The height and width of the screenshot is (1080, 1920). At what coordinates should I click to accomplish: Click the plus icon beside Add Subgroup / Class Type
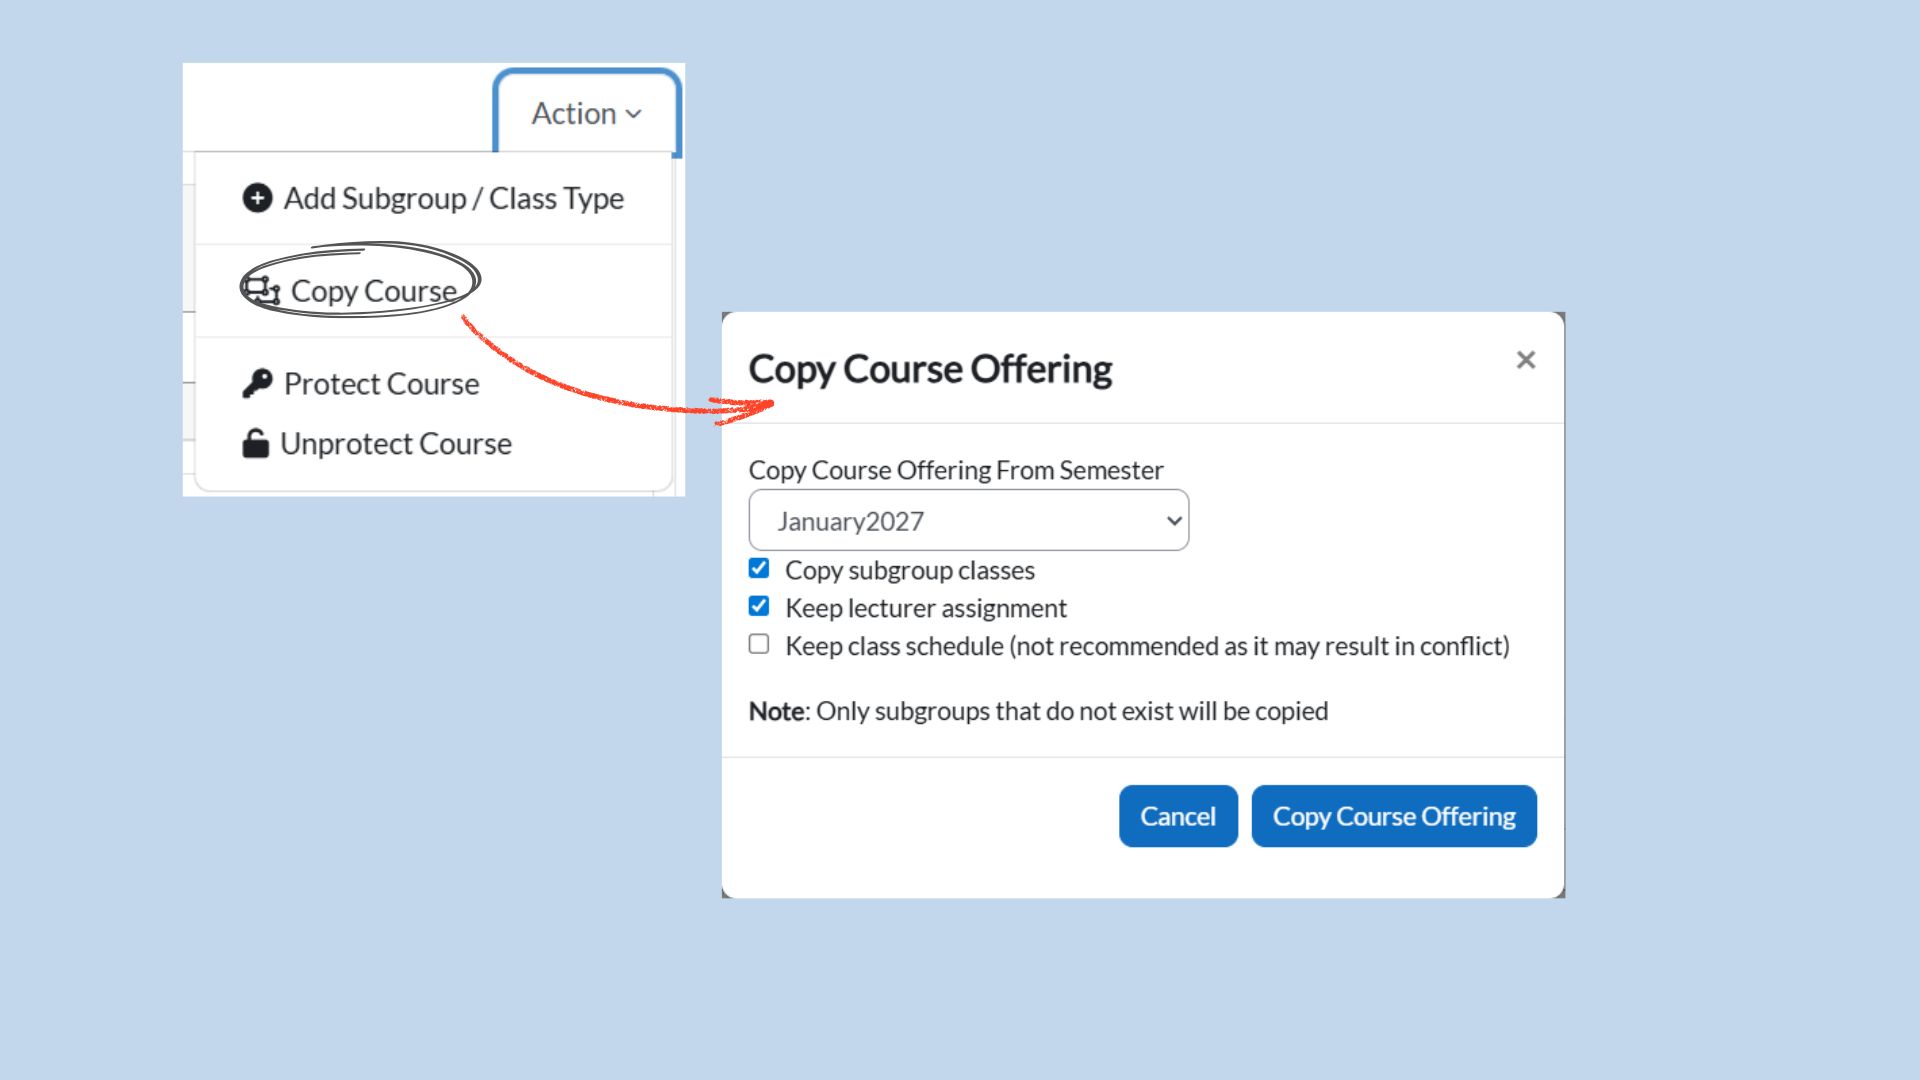click(x=257, y=198)
